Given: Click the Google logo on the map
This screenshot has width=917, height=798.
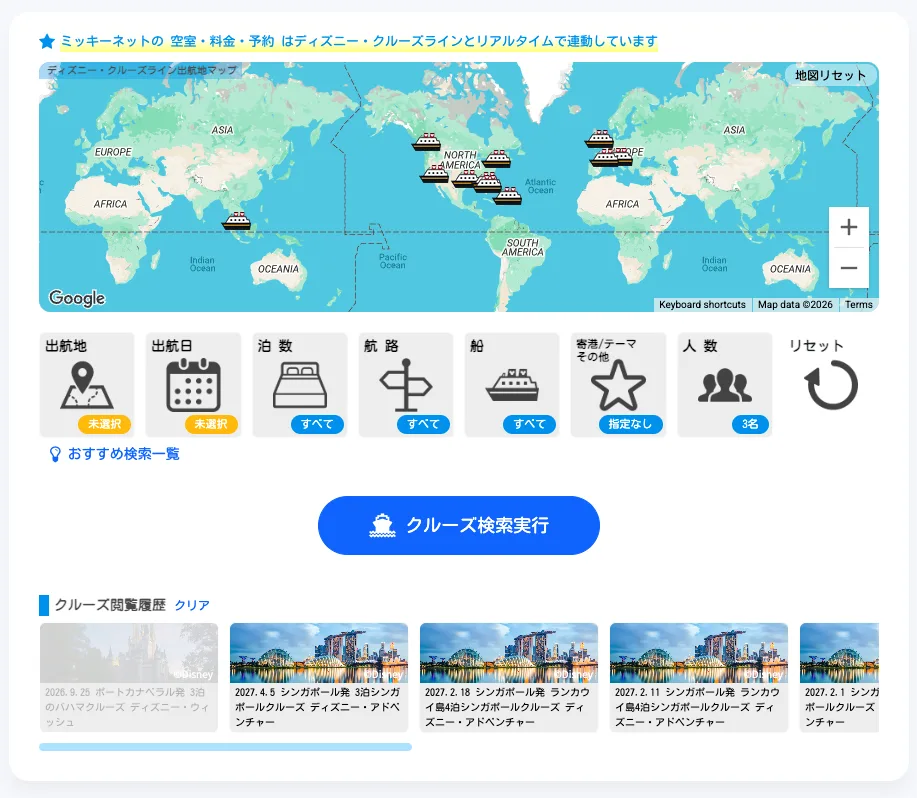Looking at the screenshot, I should click(x=77, y=298).
